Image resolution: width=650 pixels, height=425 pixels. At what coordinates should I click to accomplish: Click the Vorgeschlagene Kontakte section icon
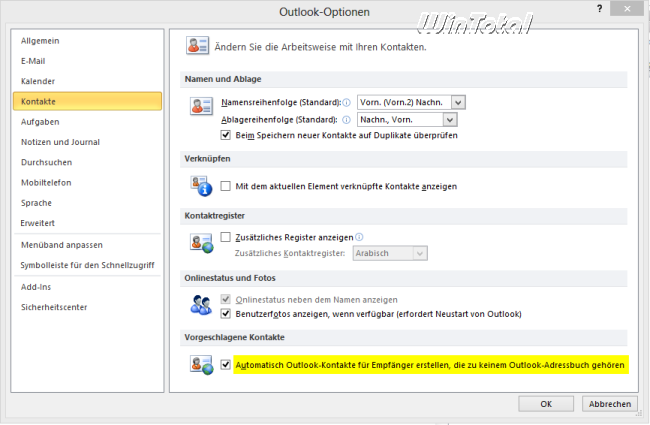pyautogui.click(x=201, y=365)
